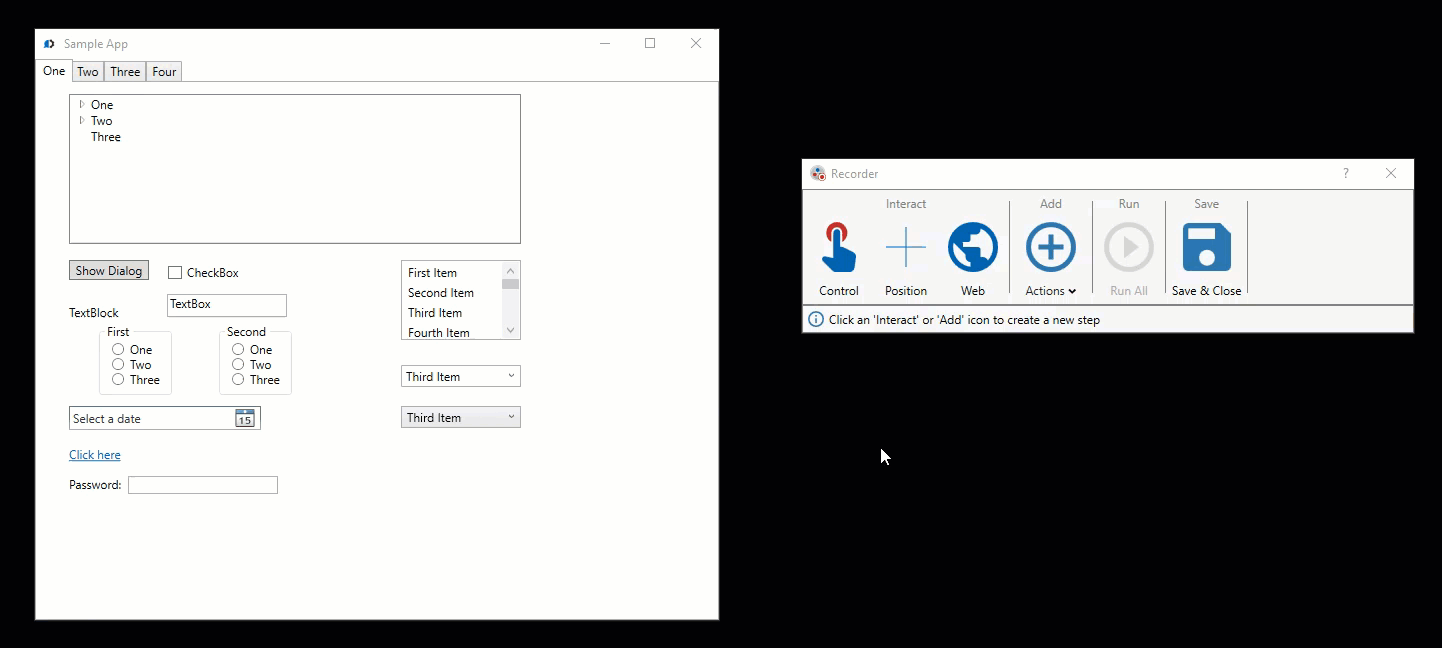Switch to the Three tab
This screenshot has width=1442, height=648.
(125, 72)
